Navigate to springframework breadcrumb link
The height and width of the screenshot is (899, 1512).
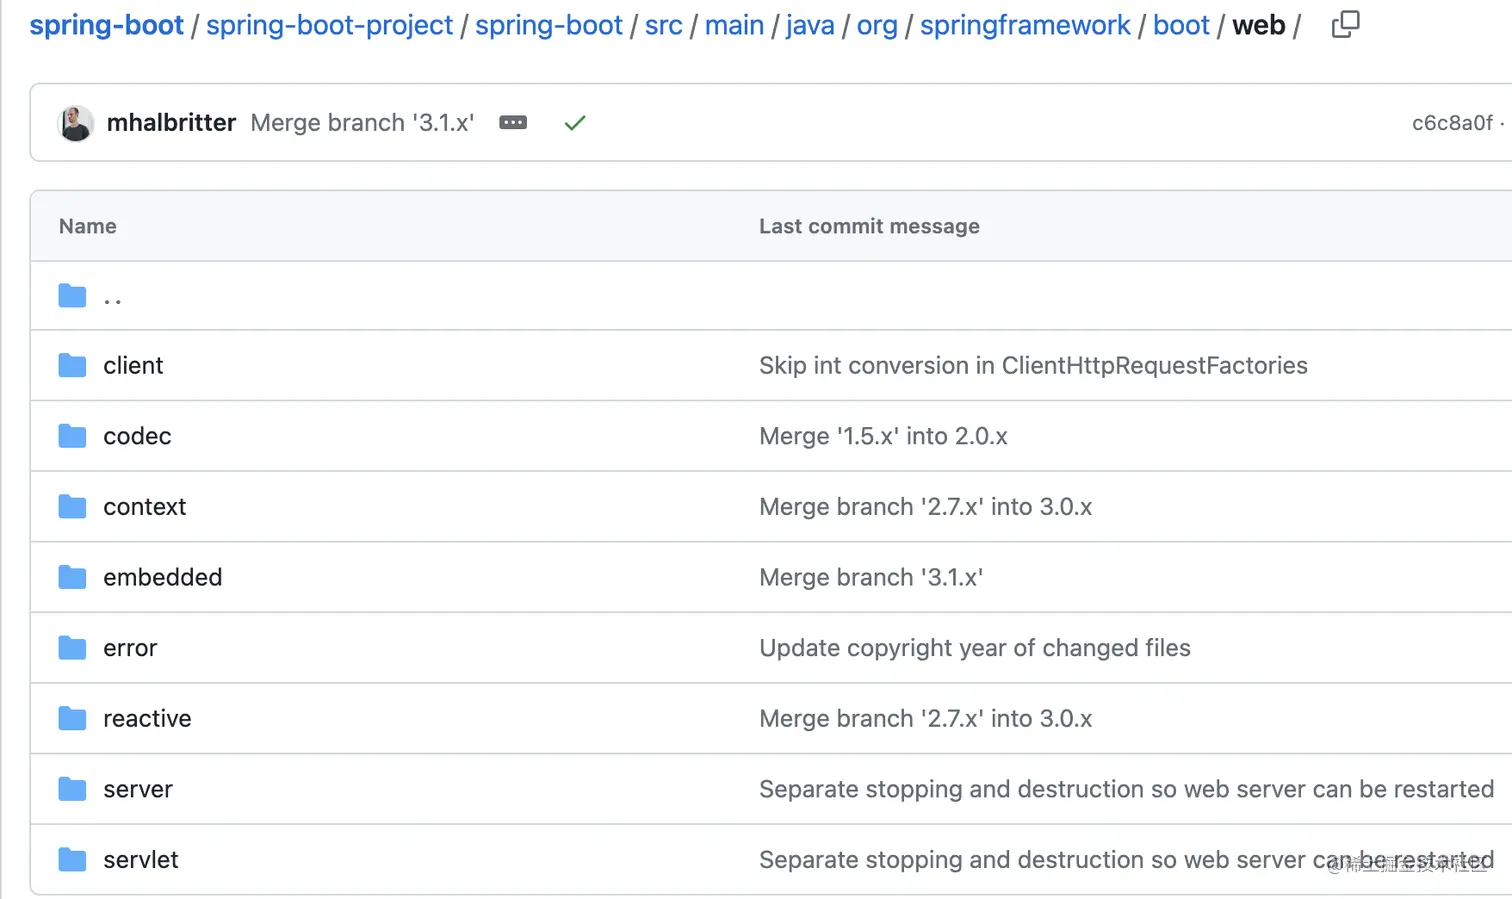coord(1025,25)
